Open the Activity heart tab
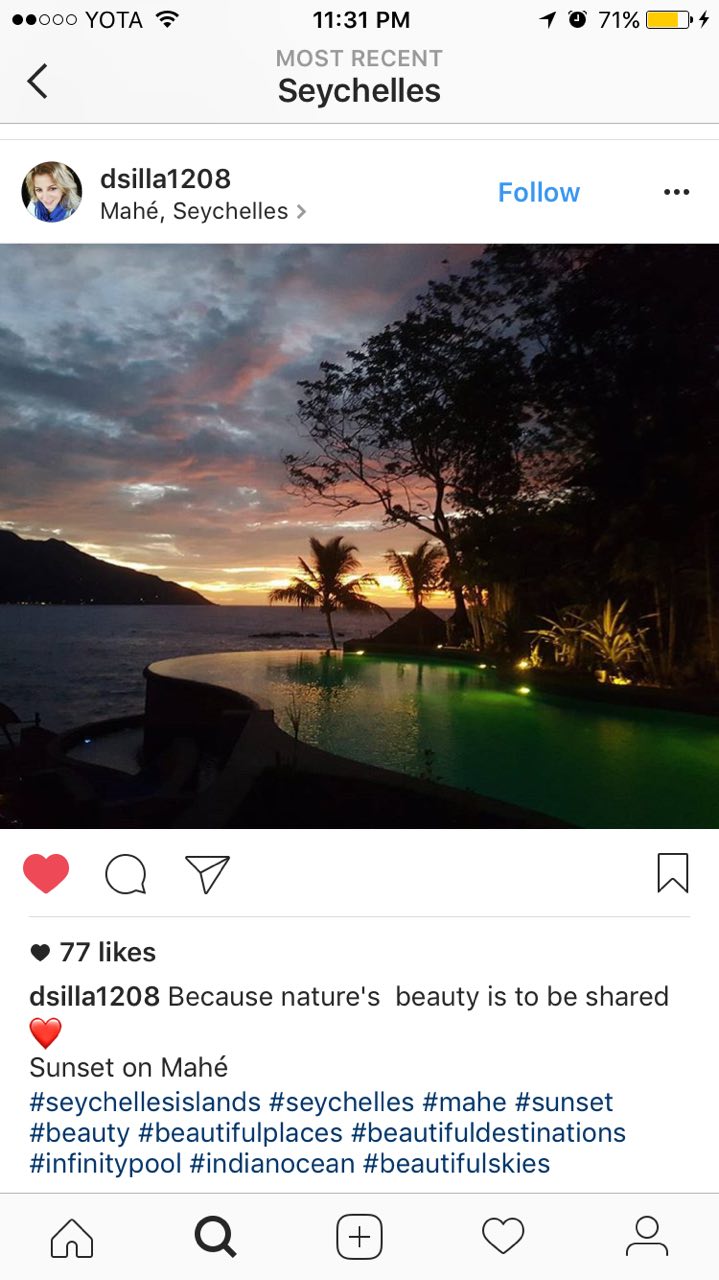The height and width of the screenshot is (1280, 719). coord(503,1237)
